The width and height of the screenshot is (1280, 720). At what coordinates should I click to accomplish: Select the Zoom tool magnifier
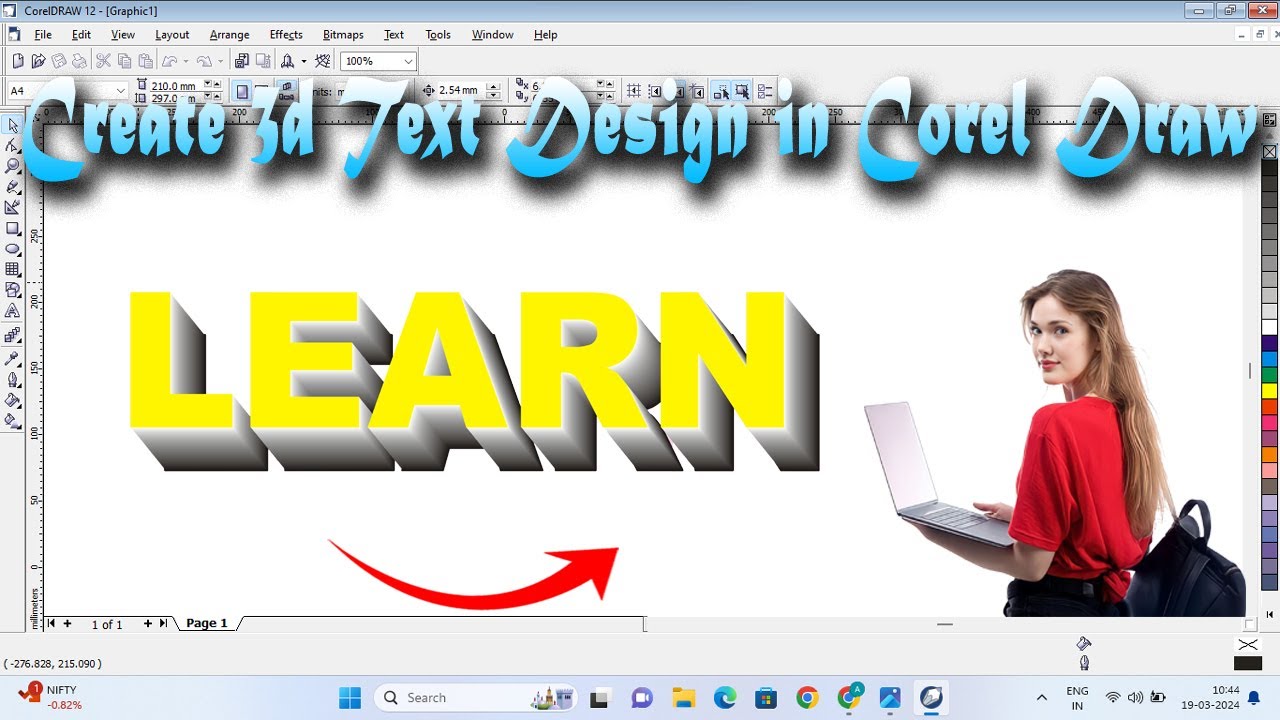(13, 166)
